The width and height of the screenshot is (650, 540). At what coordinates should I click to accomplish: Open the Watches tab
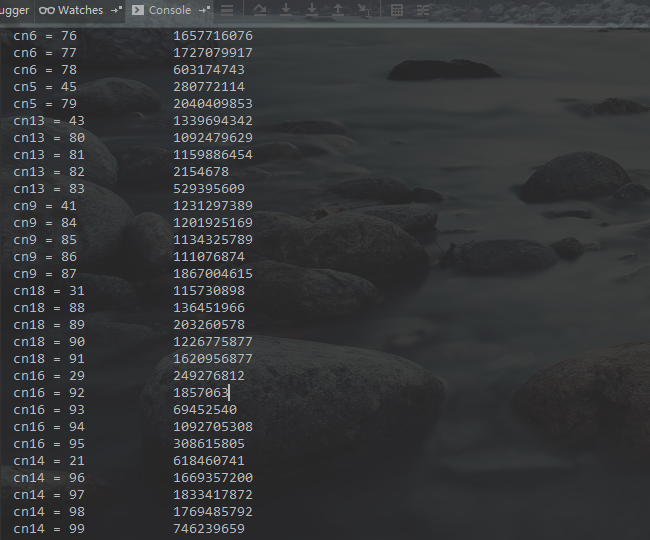72,10
